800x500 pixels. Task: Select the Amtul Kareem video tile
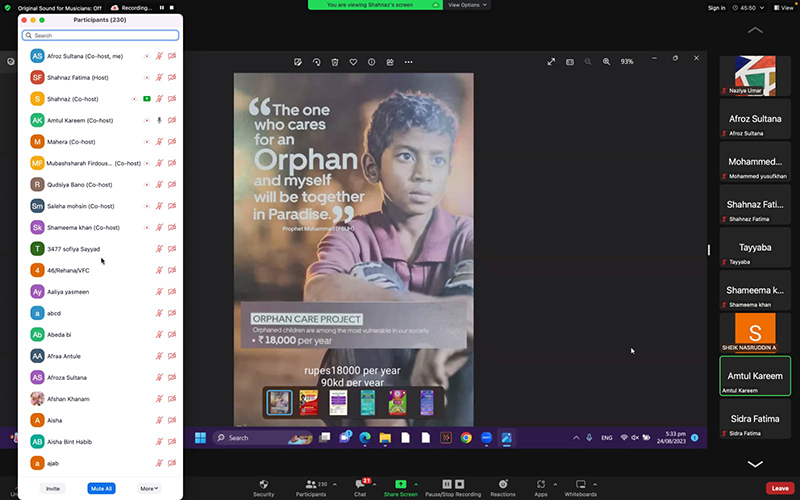(x=755, y=376)
